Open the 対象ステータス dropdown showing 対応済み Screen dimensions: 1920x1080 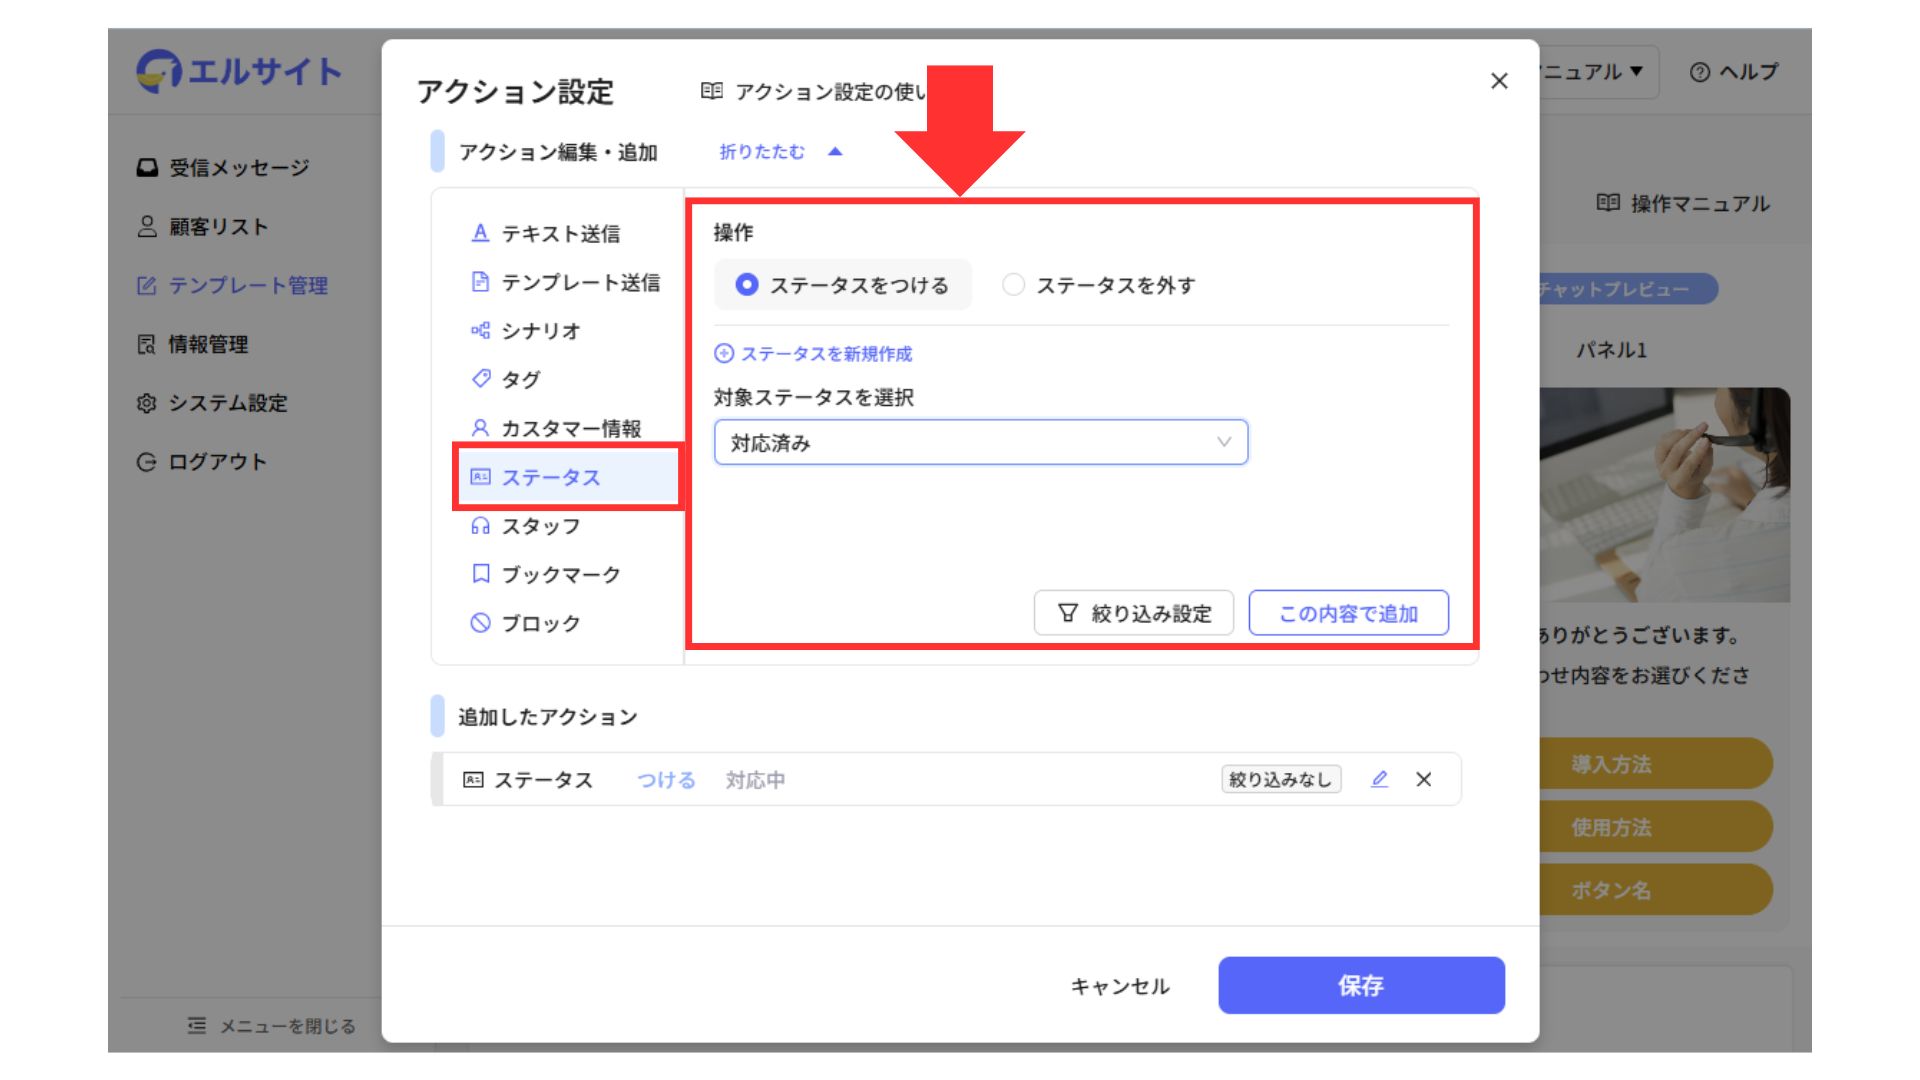pos(980,442)
